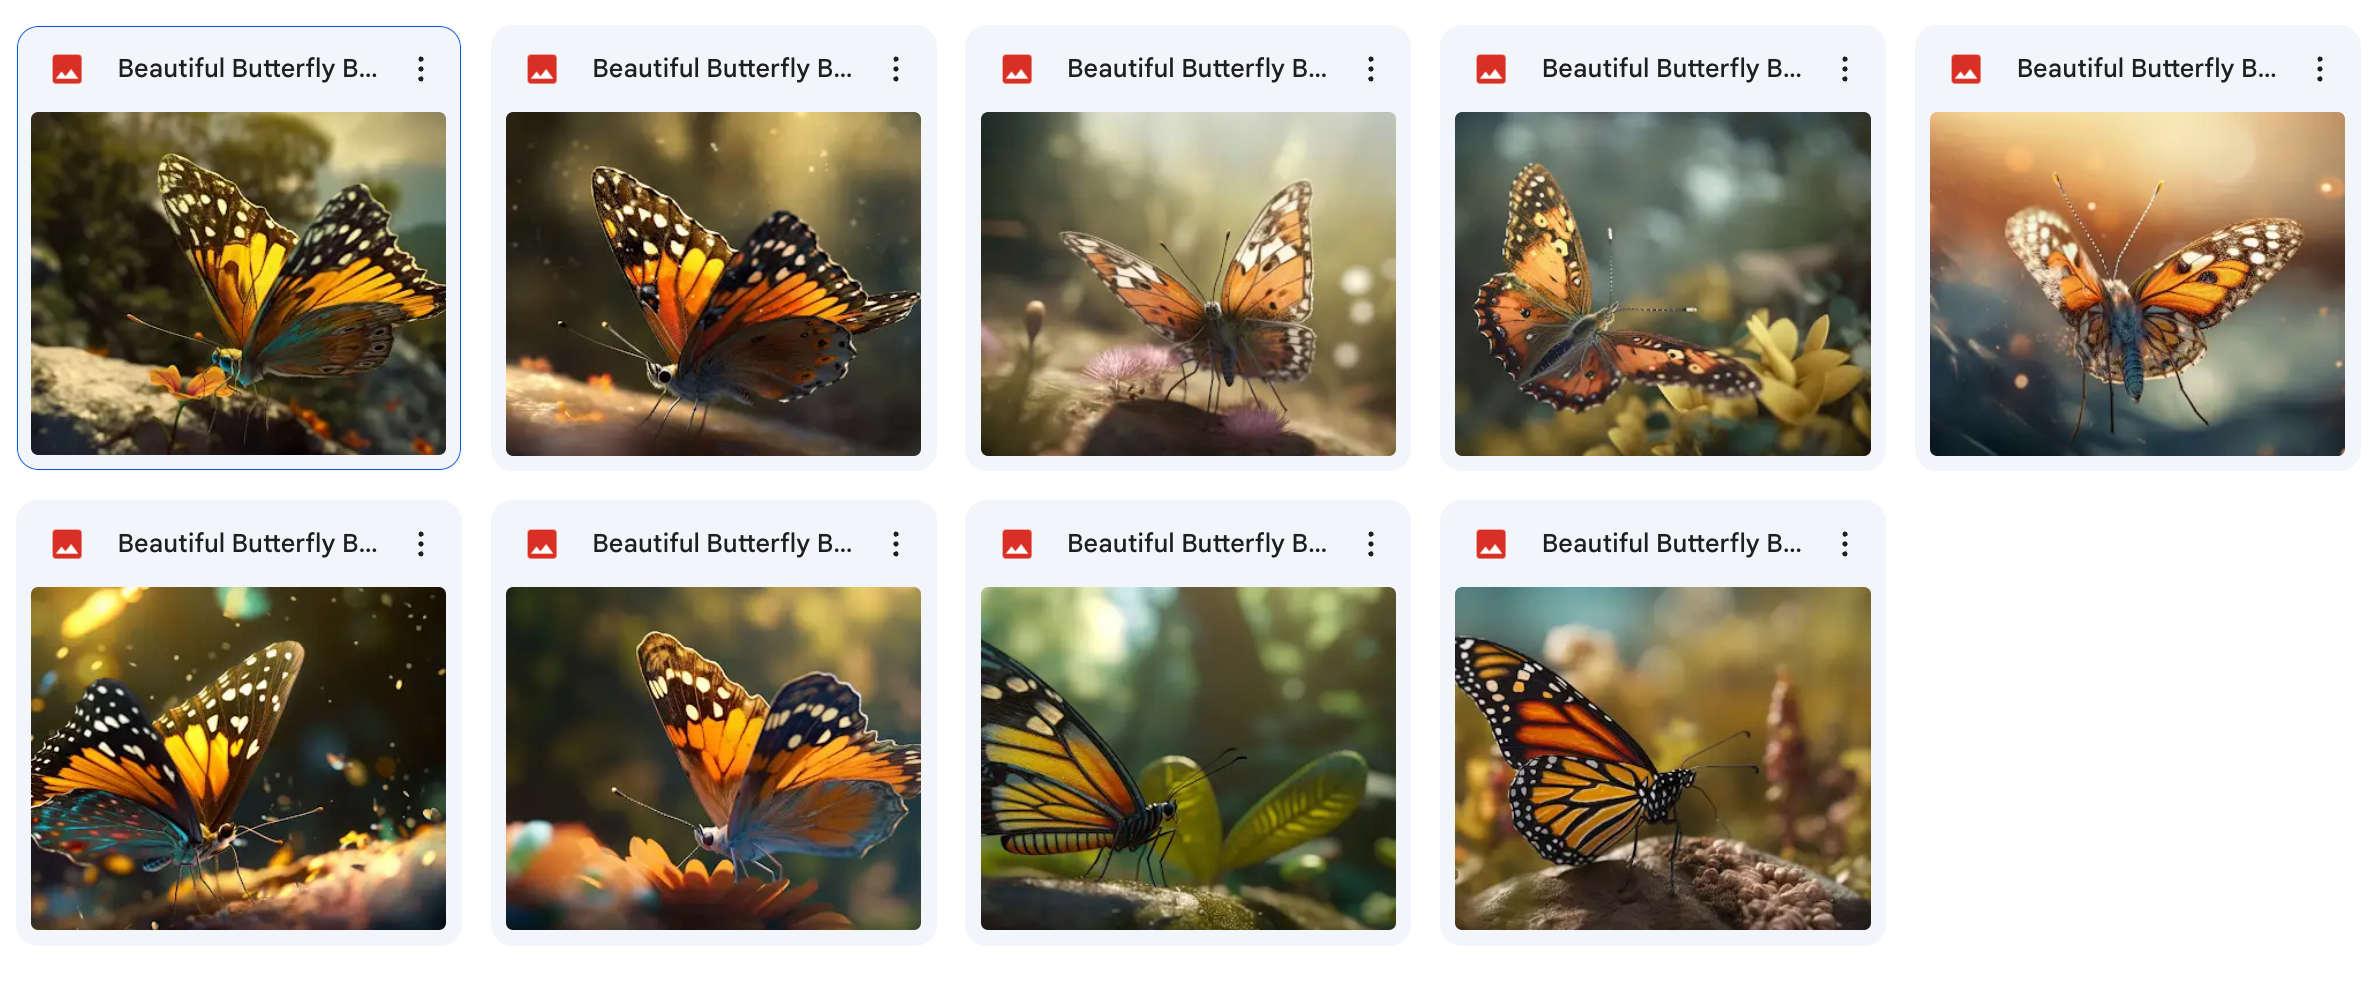The image size is (2378, 982).
Task: Select thumbnail of butterfly on pink thistle
Action: 1188,284
